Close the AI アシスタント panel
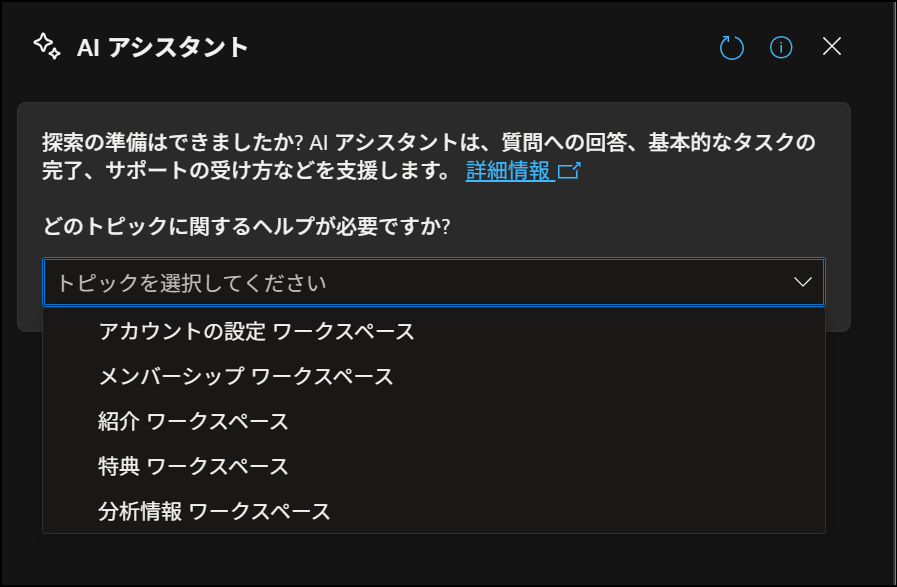This screenshot has height=587, width=897. 831,45
